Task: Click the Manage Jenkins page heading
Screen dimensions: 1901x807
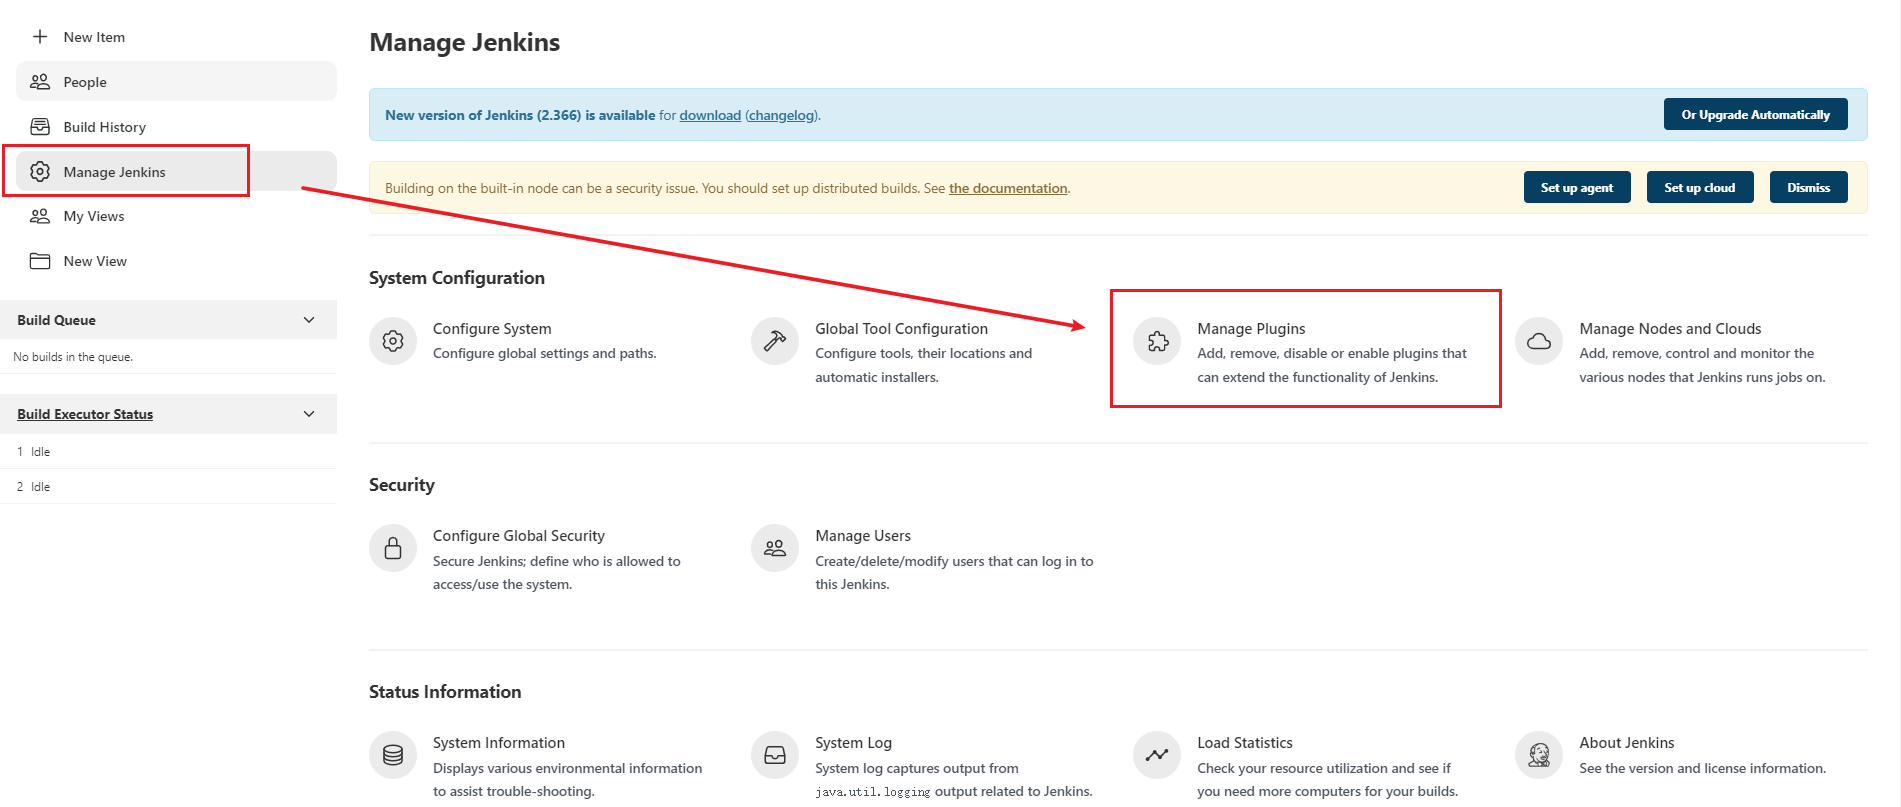Action: pos(464,42)
